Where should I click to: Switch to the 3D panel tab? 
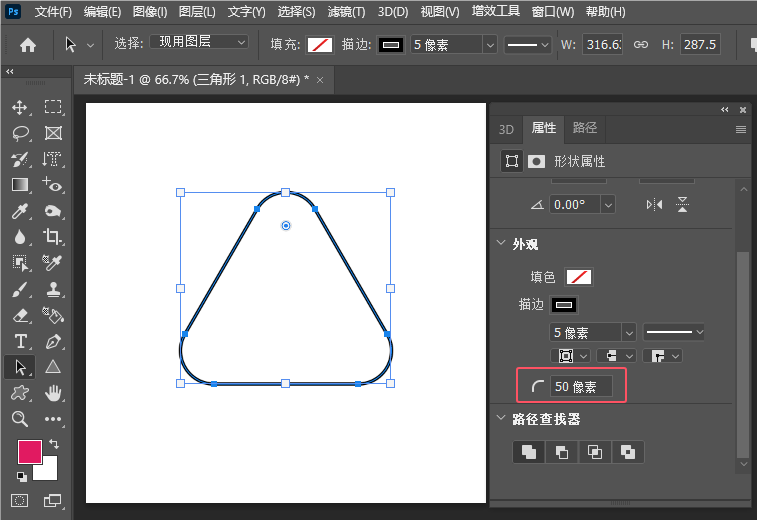pos(506,129)
